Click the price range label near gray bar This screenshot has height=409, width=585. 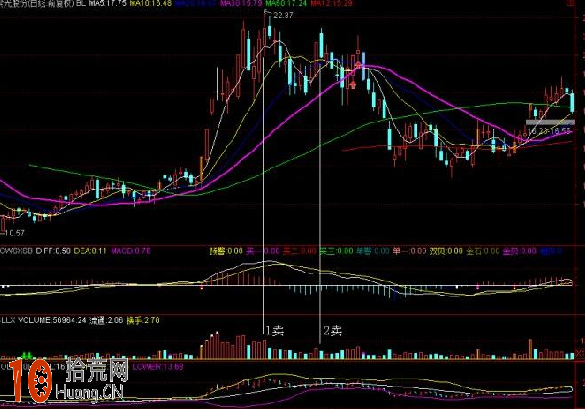click(549, 131)
